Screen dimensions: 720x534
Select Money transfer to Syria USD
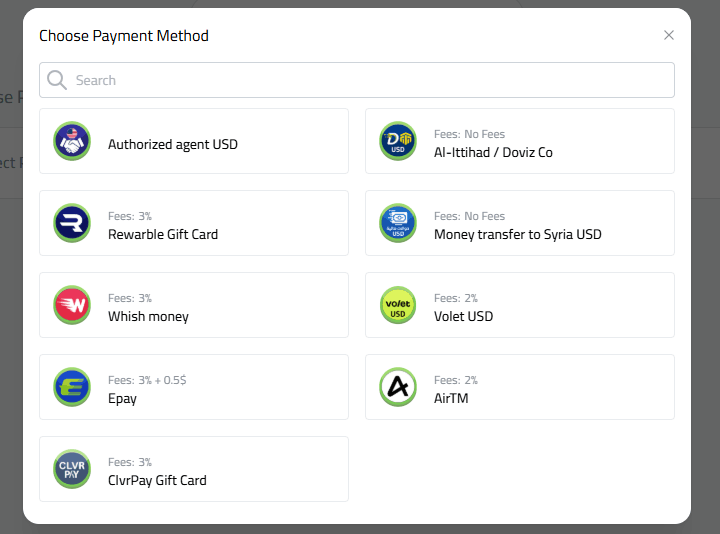click(520, 223)
